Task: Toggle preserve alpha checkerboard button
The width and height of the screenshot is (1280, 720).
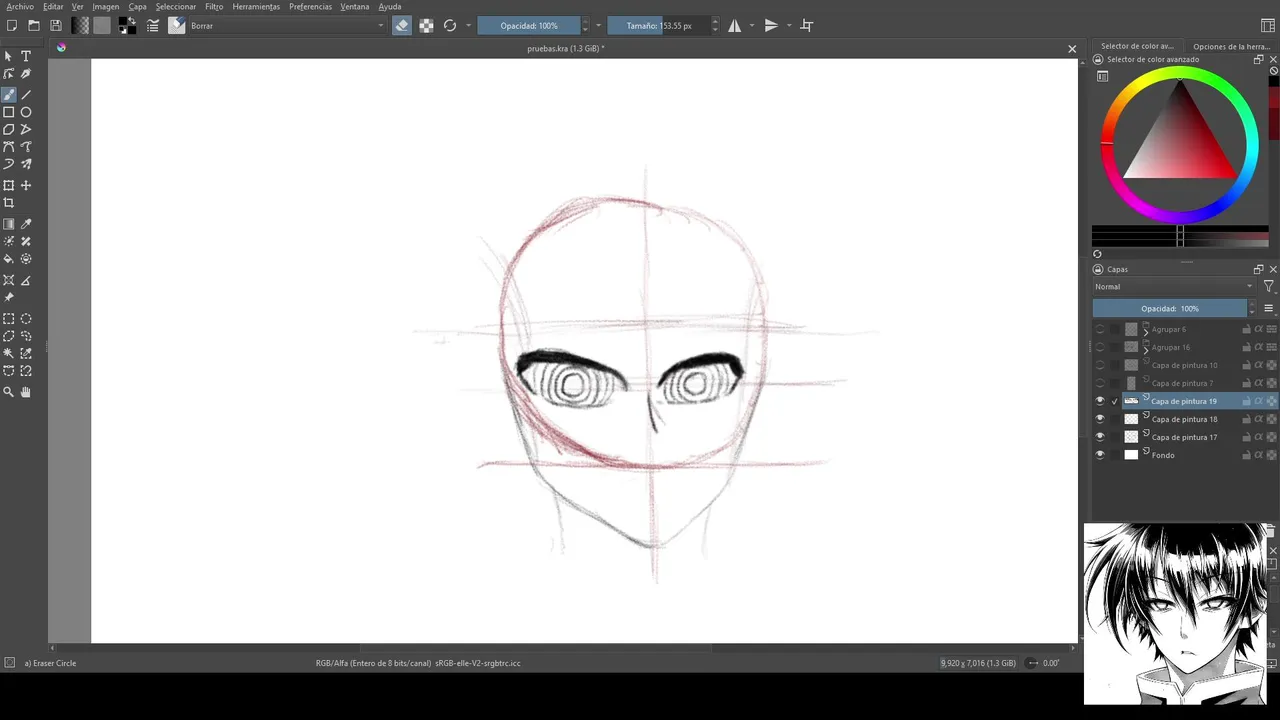Action: point(426,25)
